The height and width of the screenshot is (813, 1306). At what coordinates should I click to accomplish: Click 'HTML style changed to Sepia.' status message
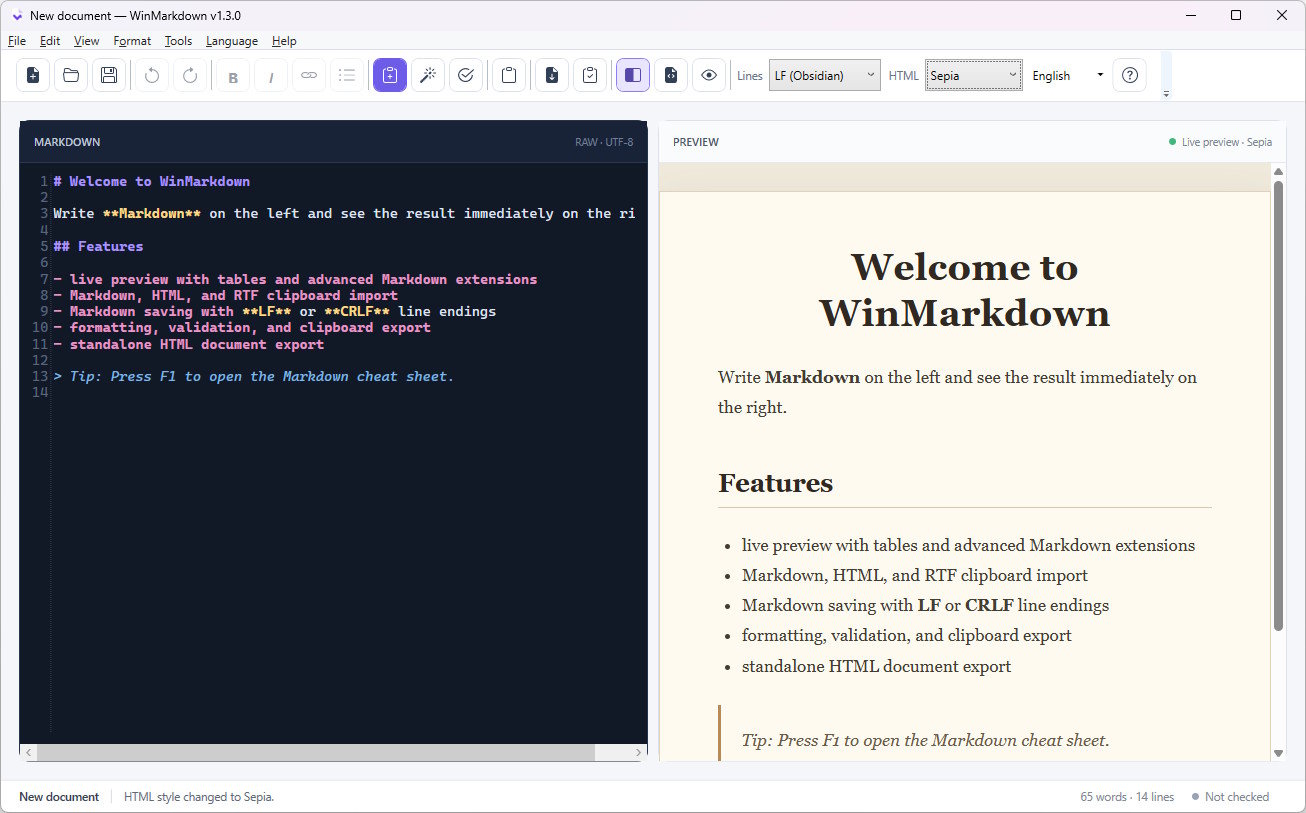point(199,797)
